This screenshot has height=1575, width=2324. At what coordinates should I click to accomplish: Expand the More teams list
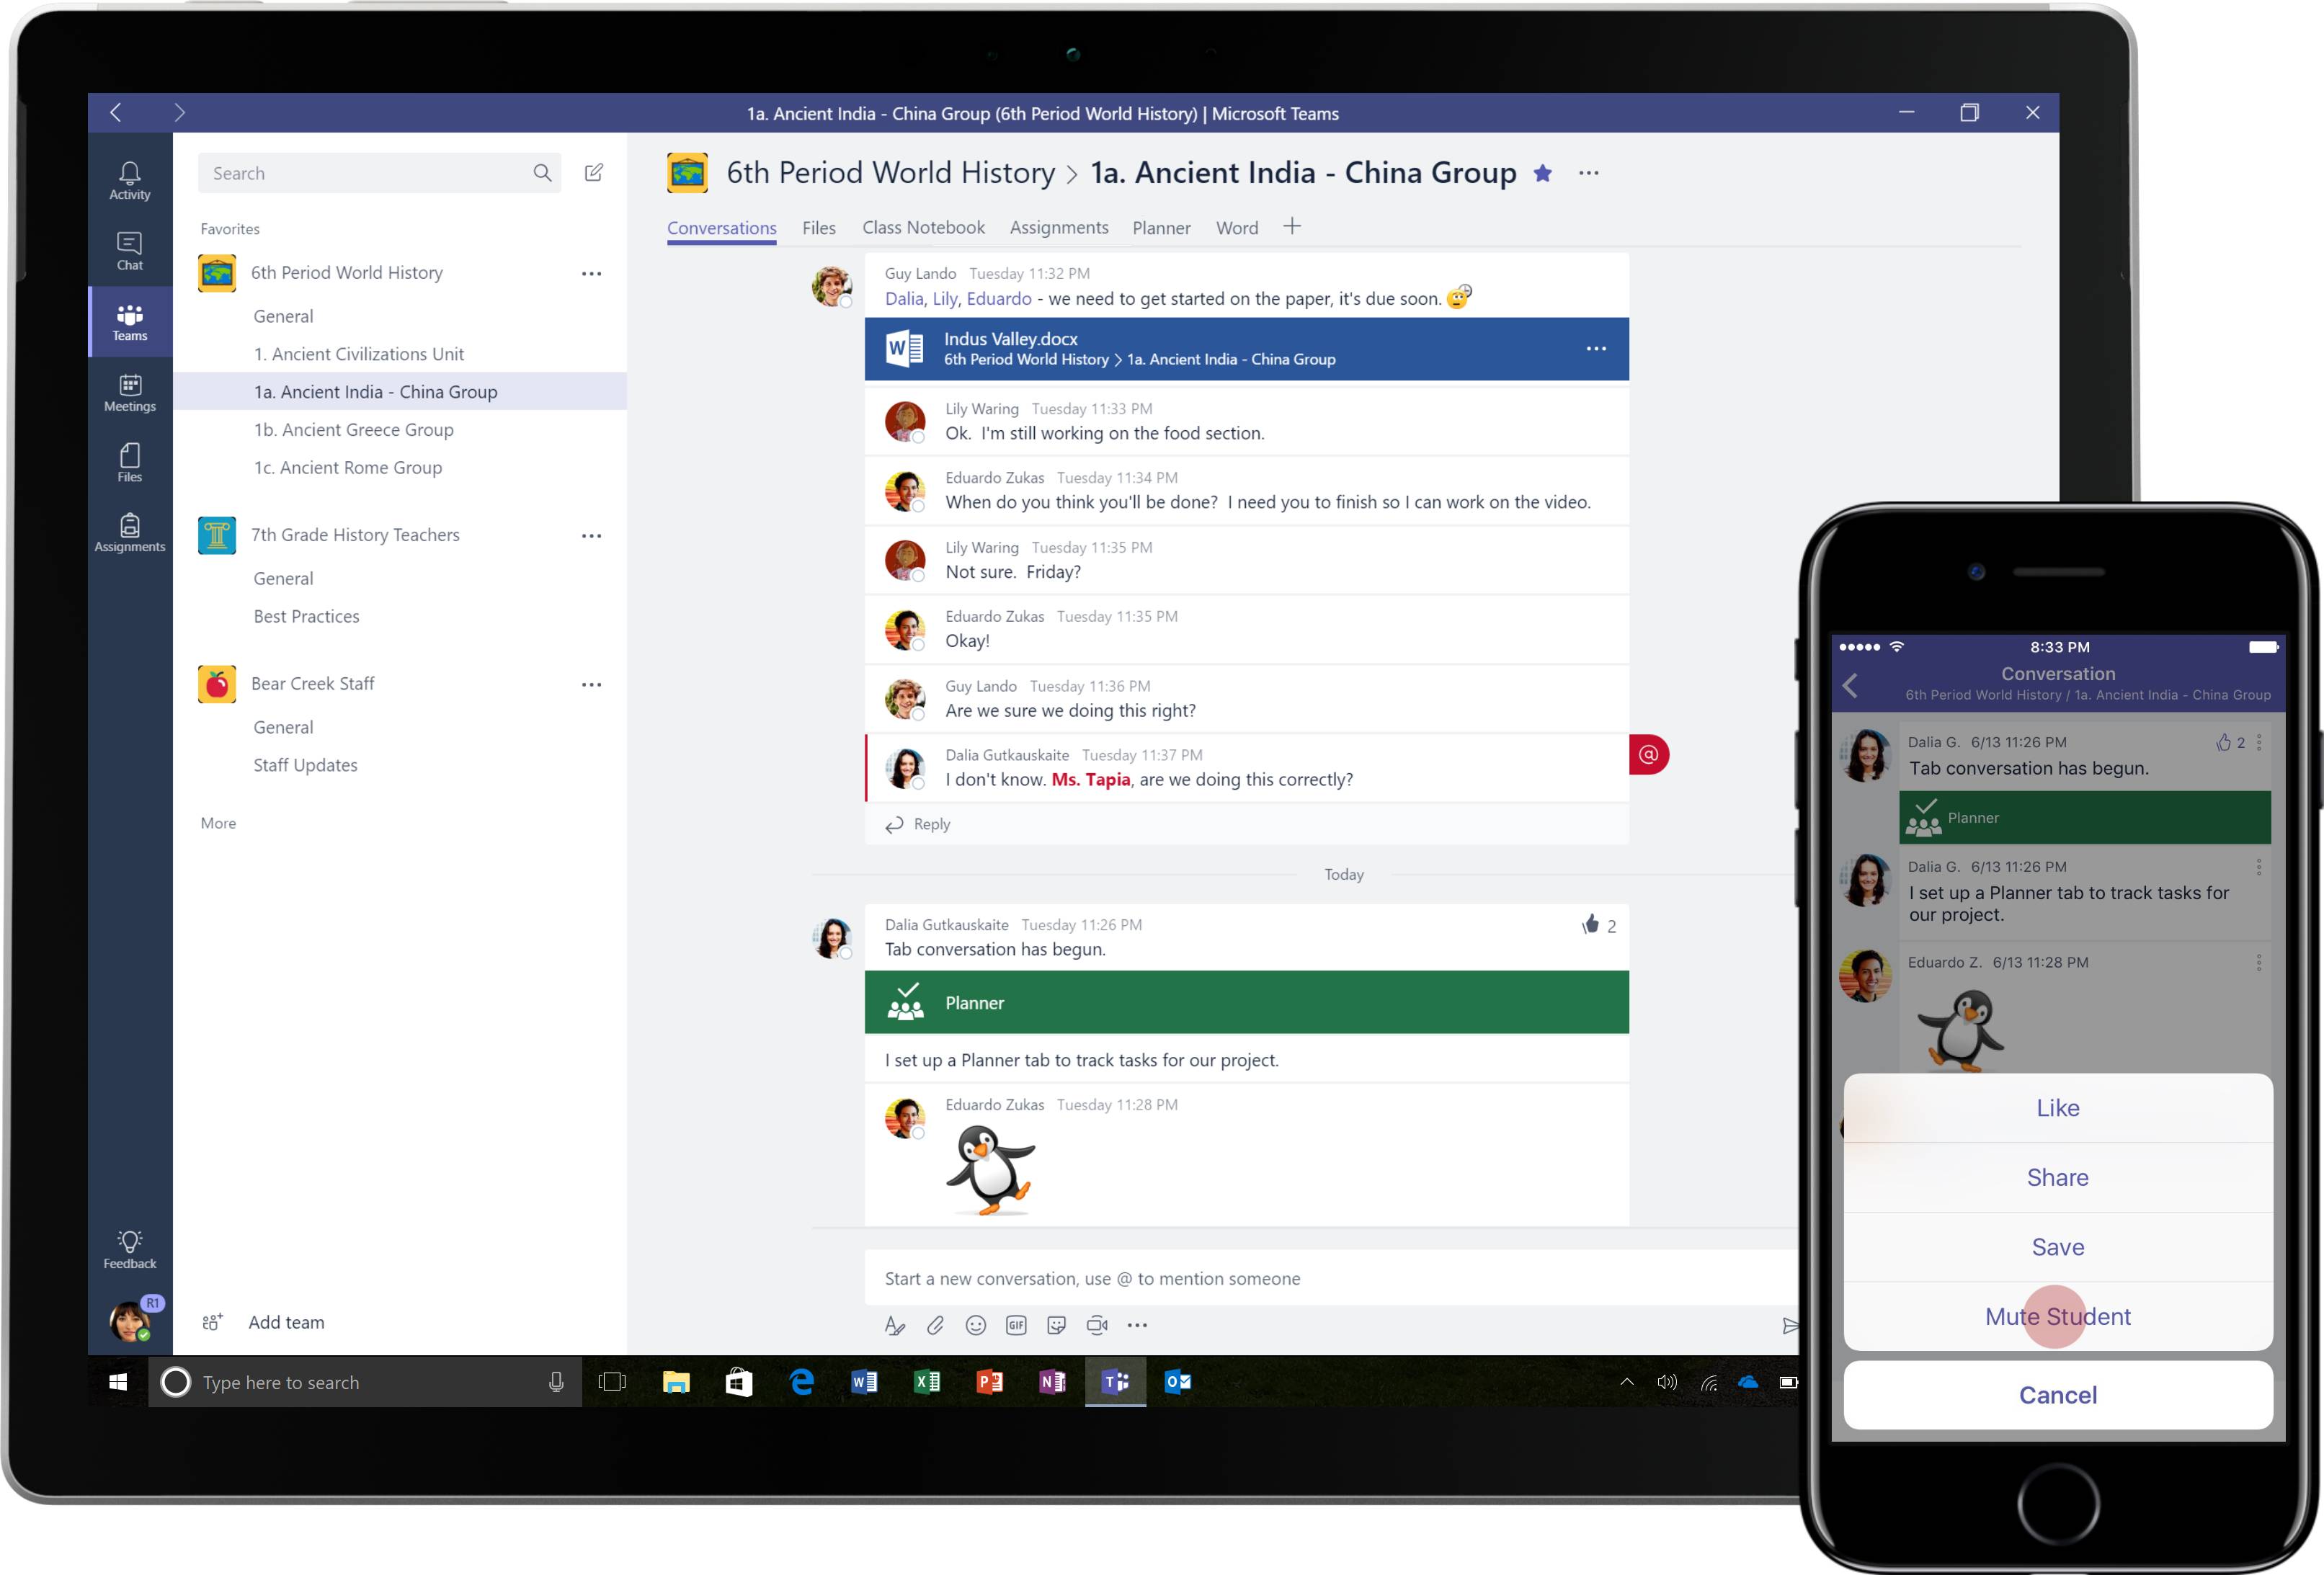[x=218, y=823]
